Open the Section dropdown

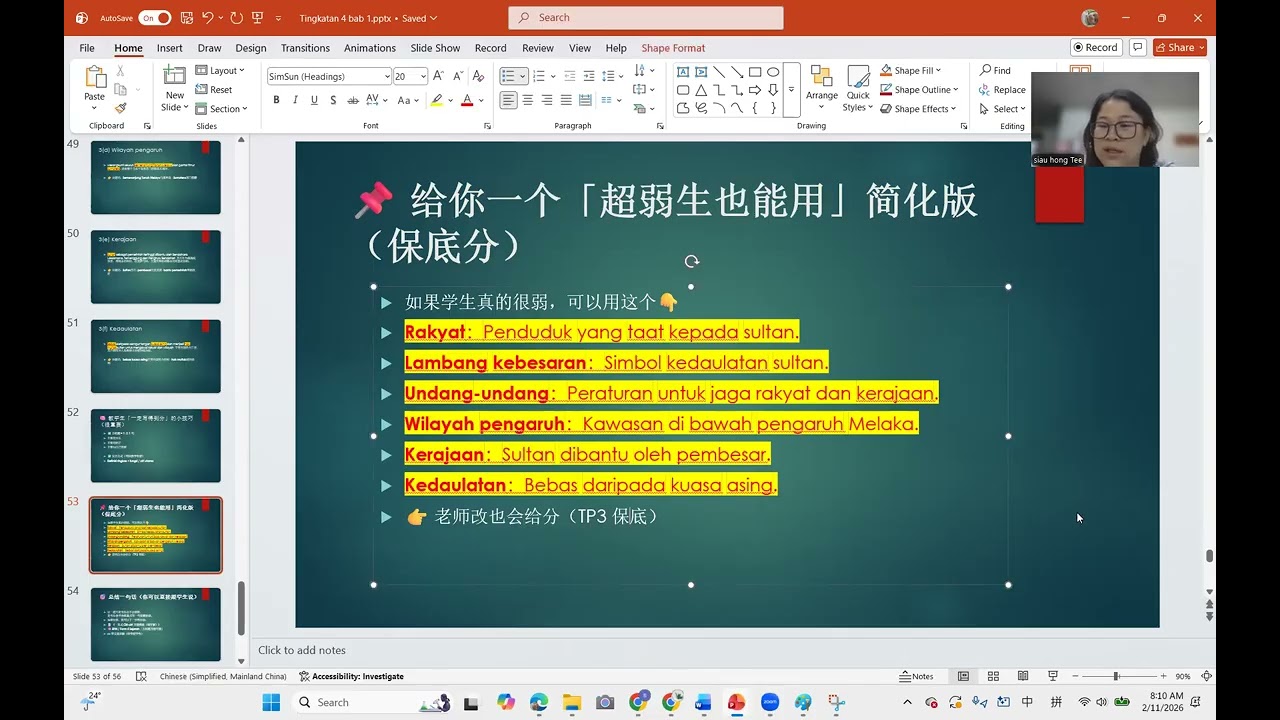coord(221,109)
